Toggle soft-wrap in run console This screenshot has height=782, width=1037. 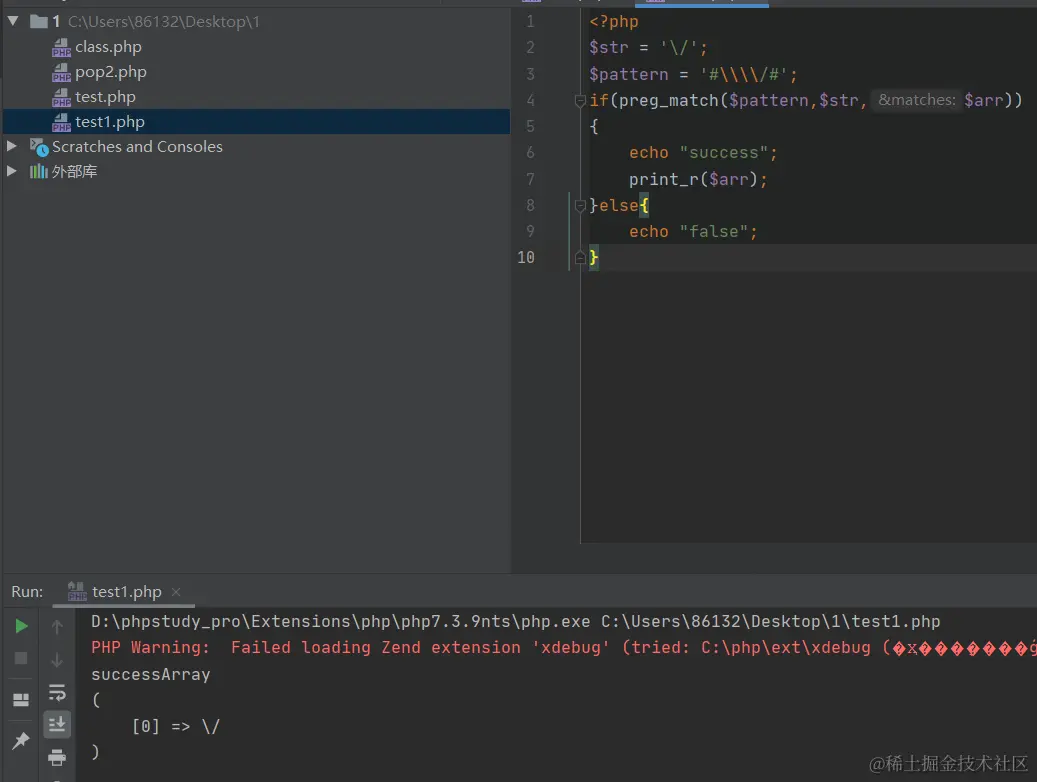[57, 693]
